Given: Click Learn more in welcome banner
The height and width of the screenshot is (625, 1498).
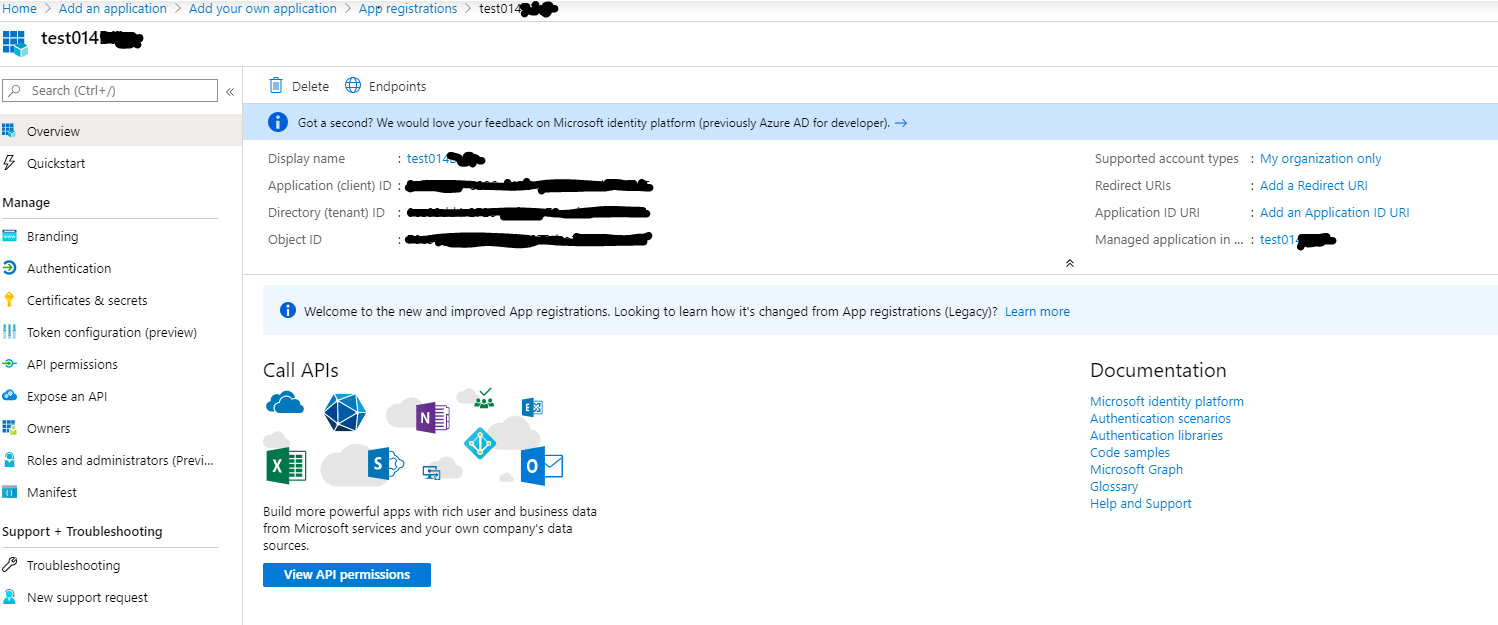Looking at the screenshot, I should point(1037,312).
